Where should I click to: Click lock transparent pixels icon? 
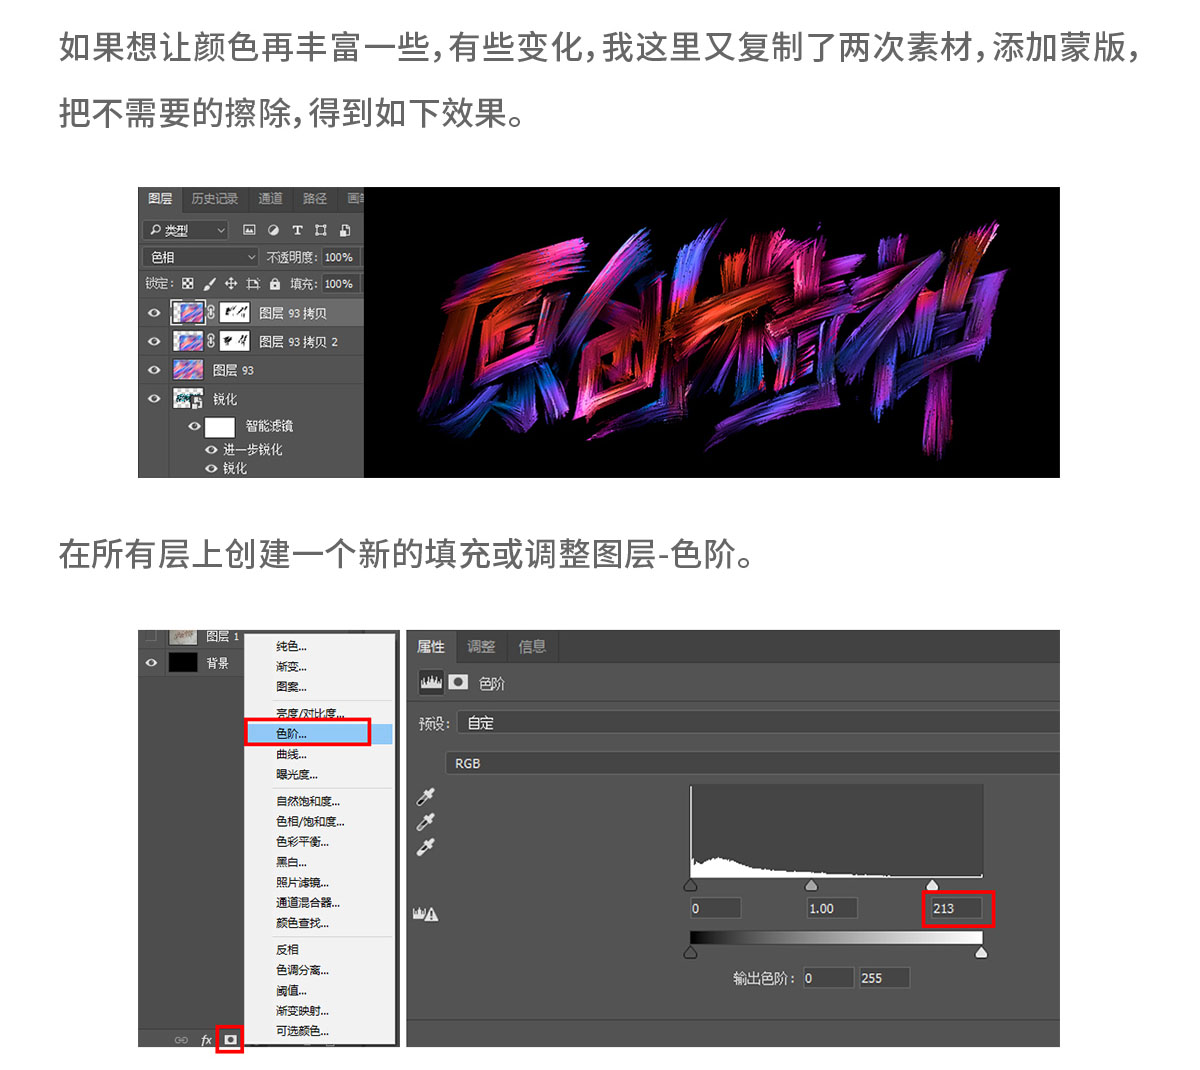click(x=187, y=284)
